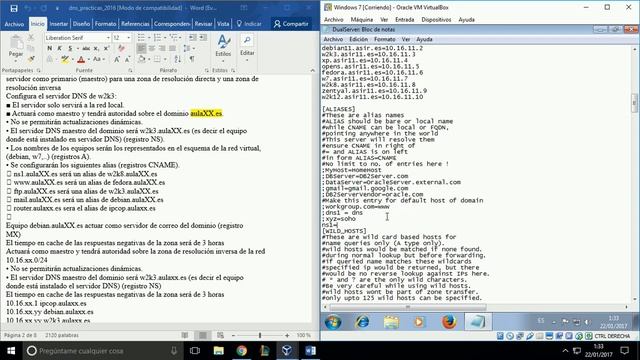The image size is (640, 360).
Task: Toggle center paragraph alignment
Action: click(151, 49)
